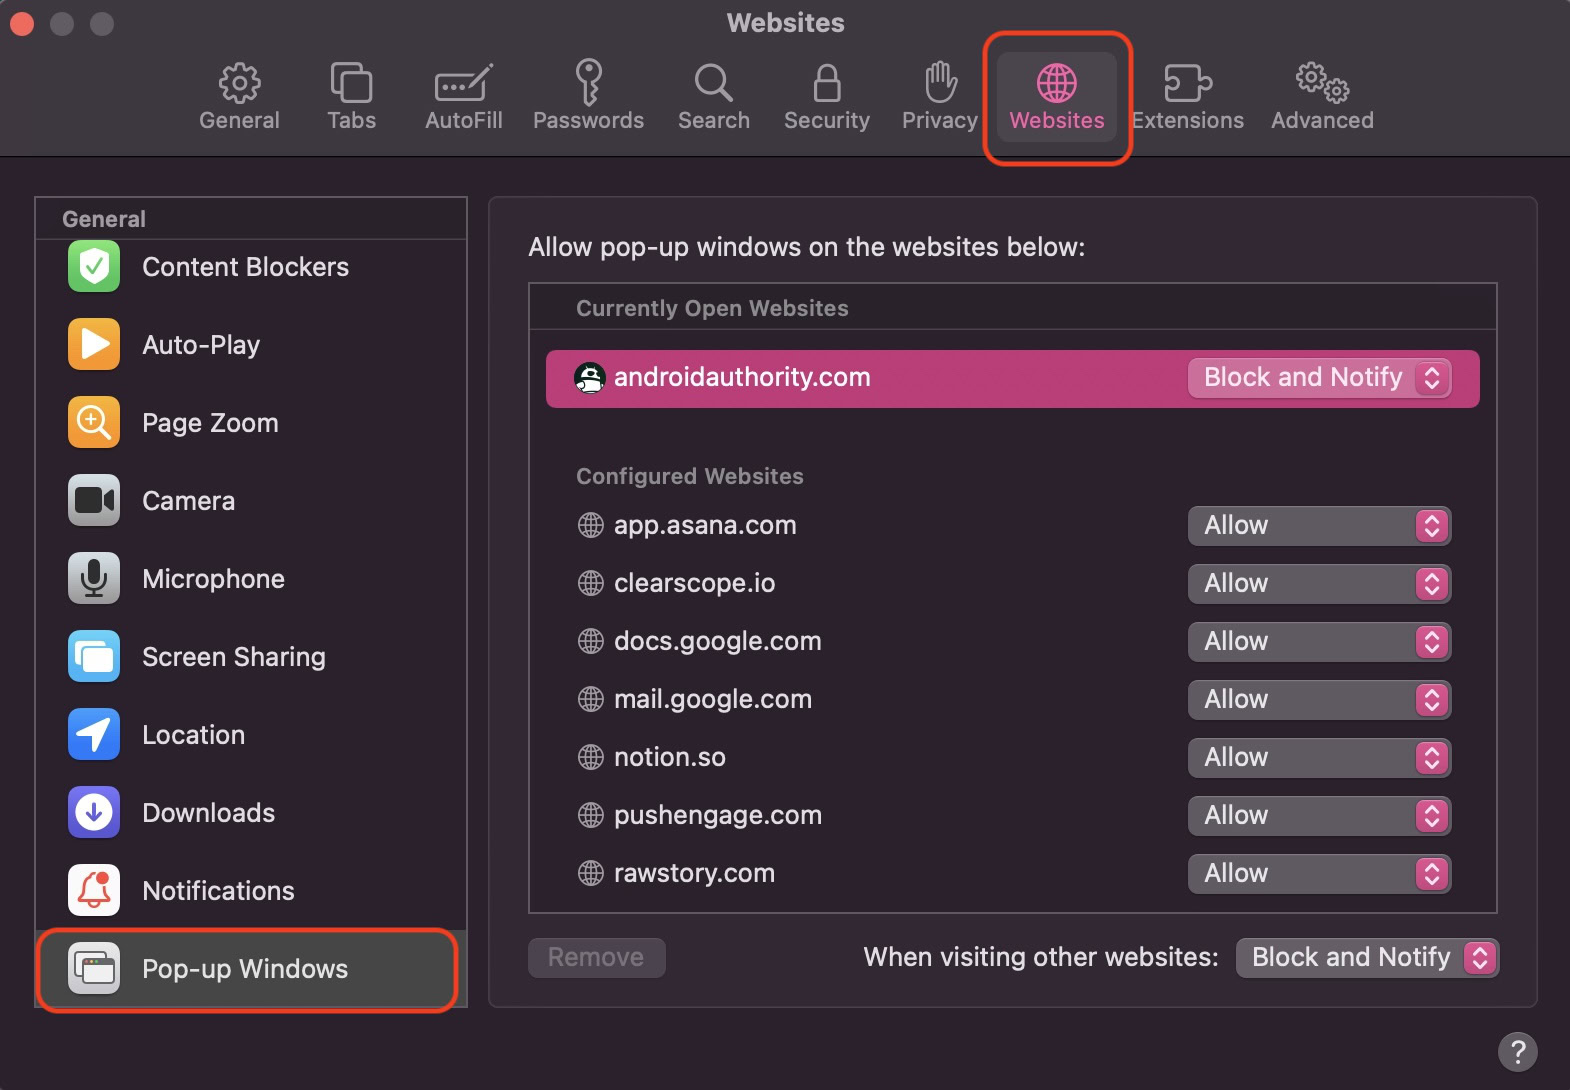Change the notion.so pop-up permission dropdown
The width and height of the screenshot is (1570, 1090).
(1318, 758)
